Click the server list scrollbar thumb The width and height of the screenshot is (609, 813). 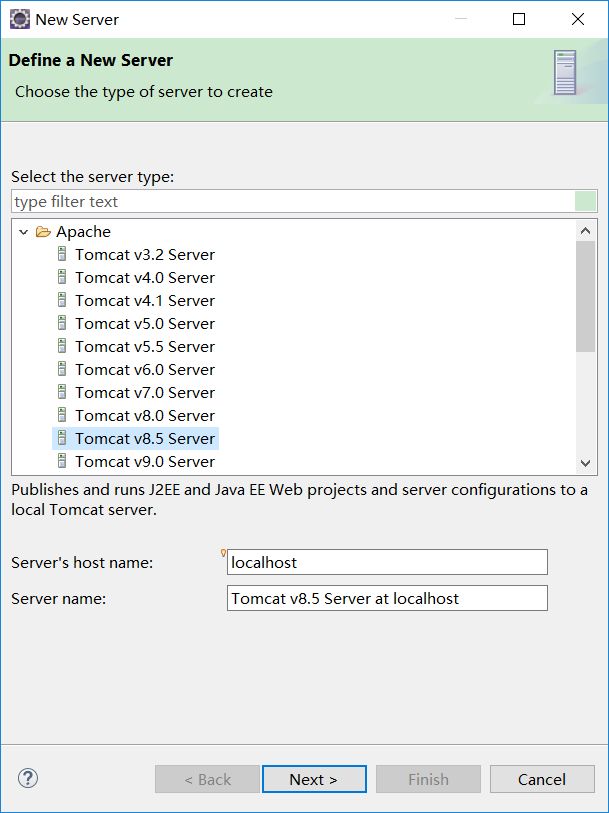[586, 297]
